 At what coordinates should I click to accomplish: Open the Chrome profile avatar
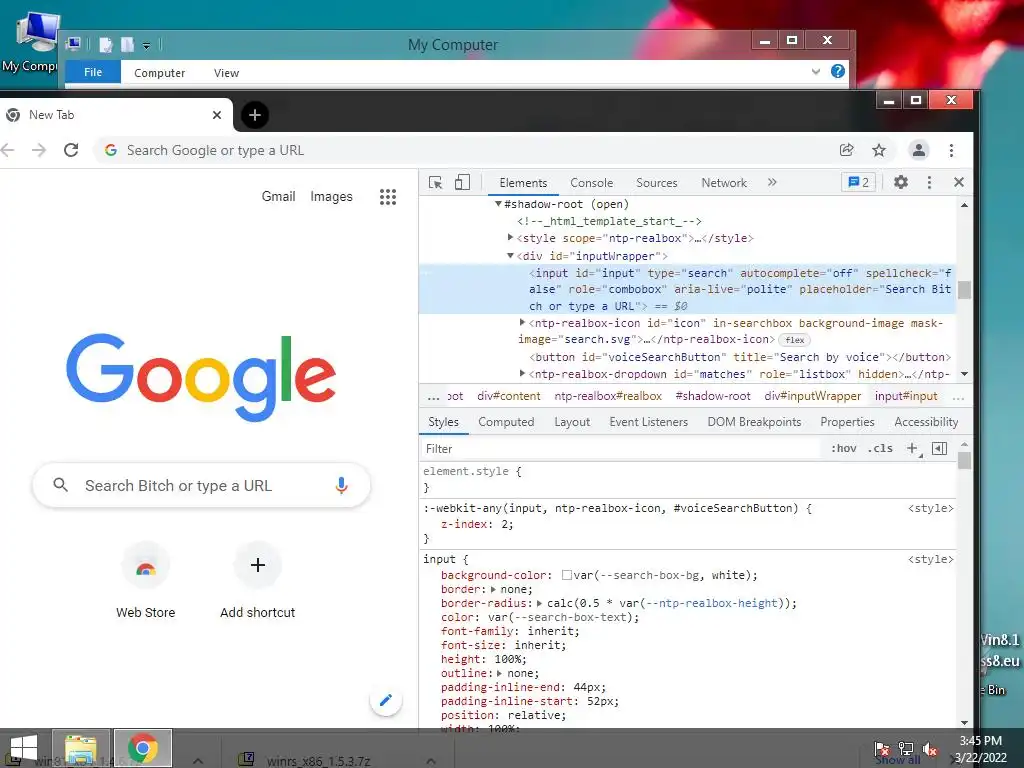[x=919, y=150]
